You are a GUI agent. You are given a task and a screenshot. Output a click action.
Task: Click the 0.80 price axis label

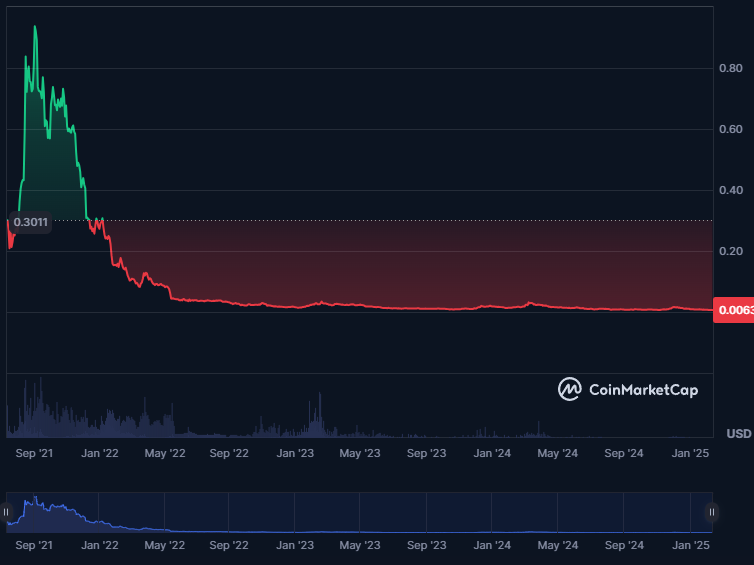tap(730, 68)
